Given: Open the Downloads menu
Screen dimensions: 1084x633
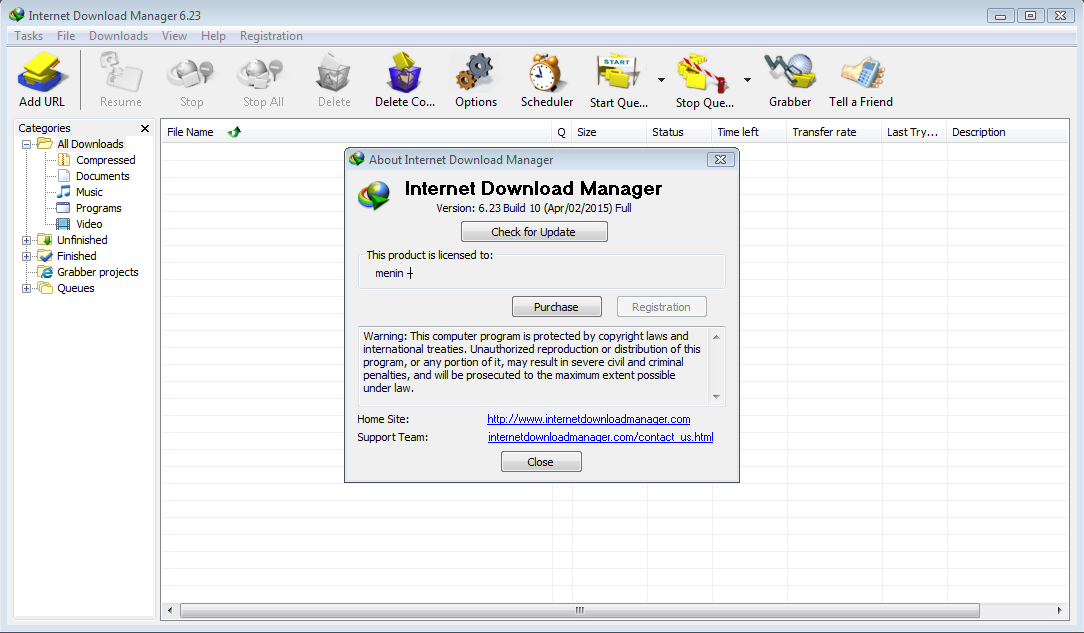Looking at the screenshot, I should (118, 35).
